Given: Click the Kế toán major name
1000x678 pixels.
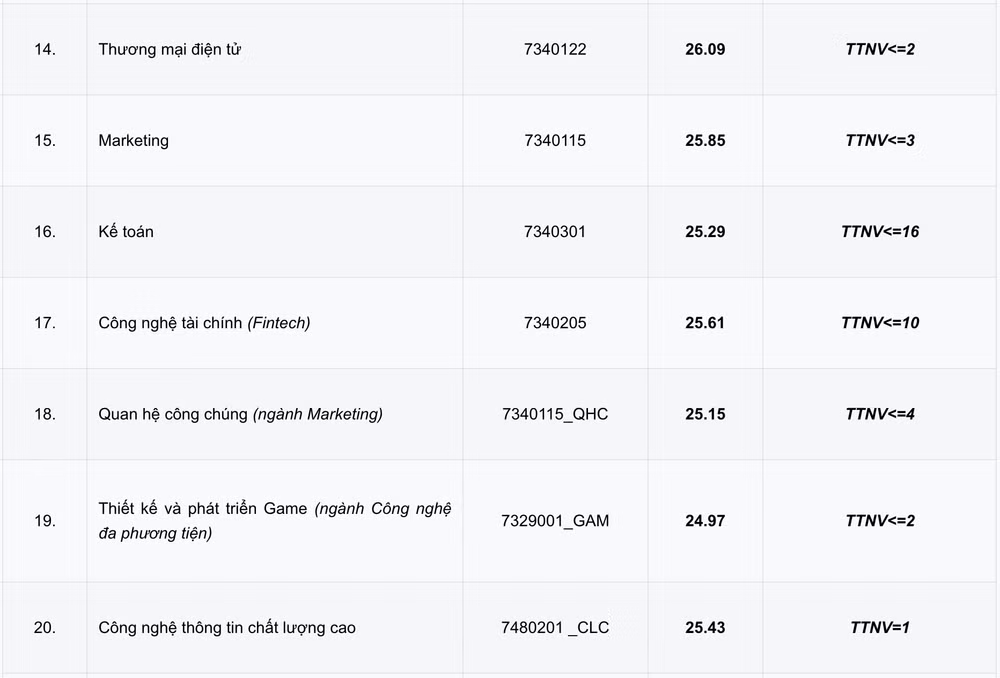Looking at the screenshot, I should 126,232.
